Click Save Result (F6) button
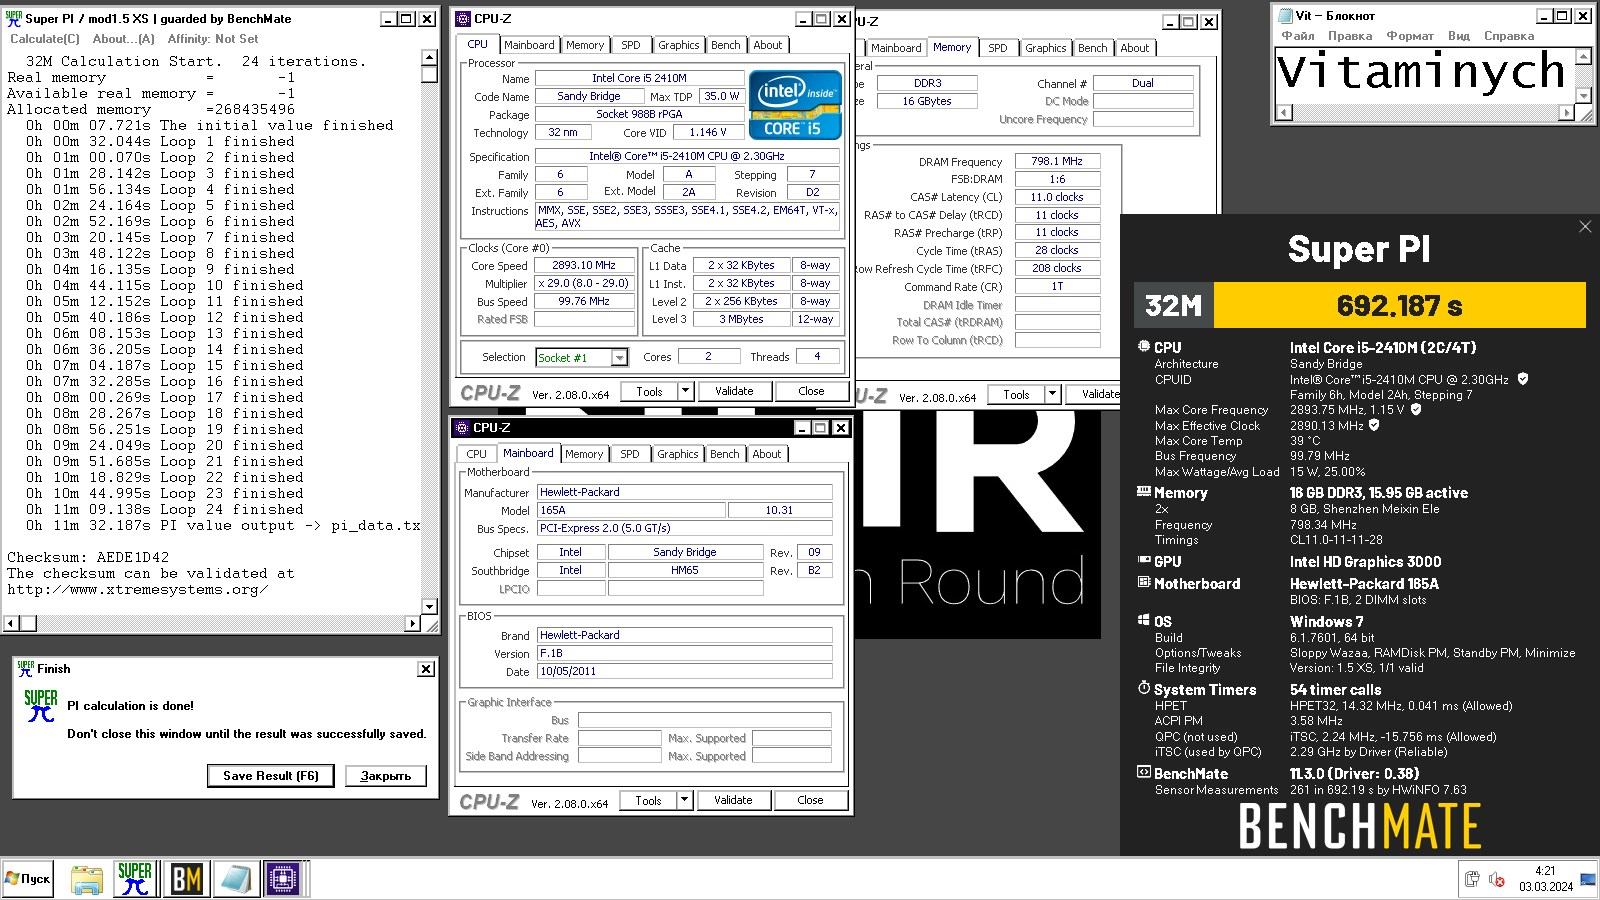The image size is (1600, 900). [x=271, y=775]
